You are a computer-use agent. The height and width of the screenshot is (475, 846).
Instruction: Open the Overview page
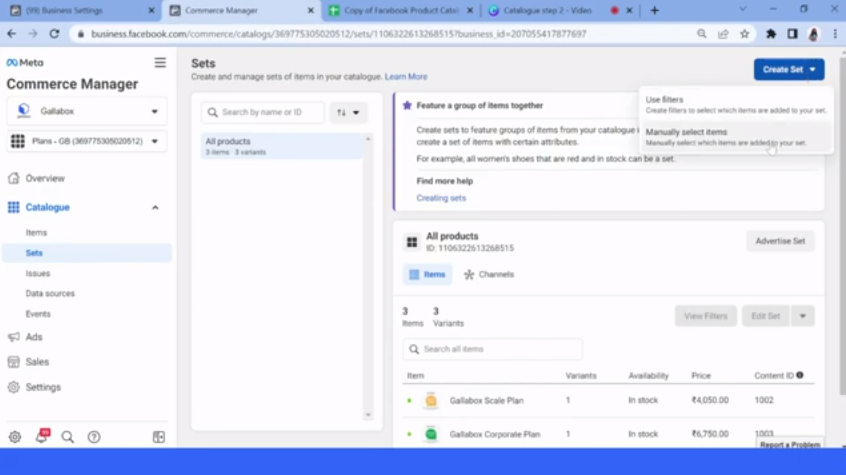click(x=45, y=178)
